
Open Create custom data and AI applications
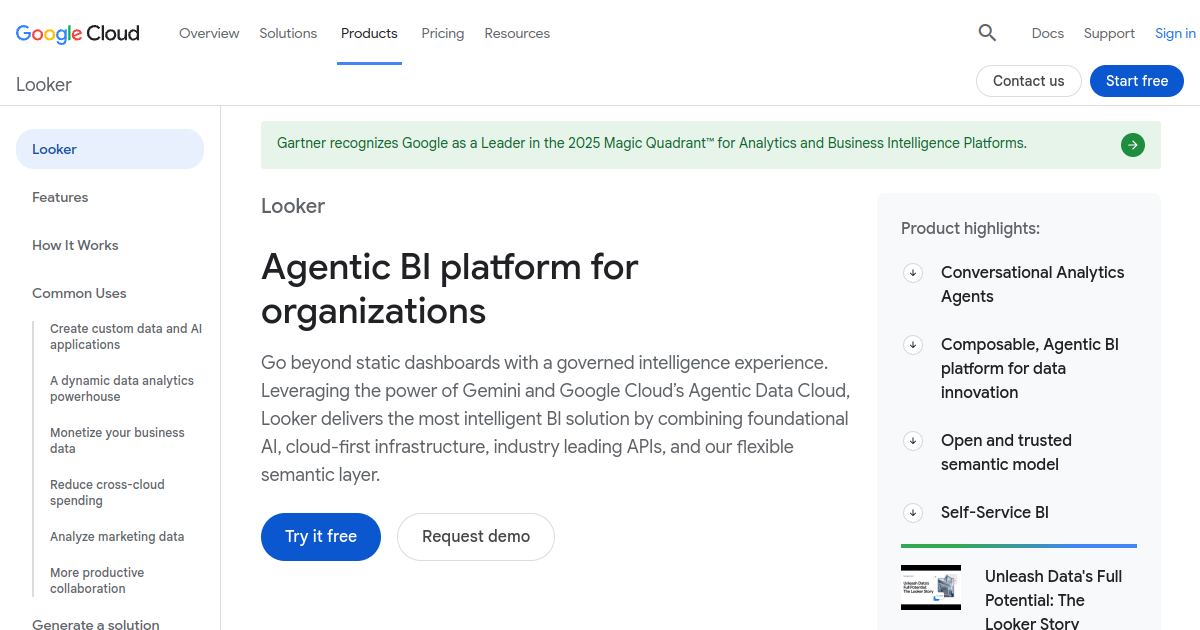click(126, 337)
